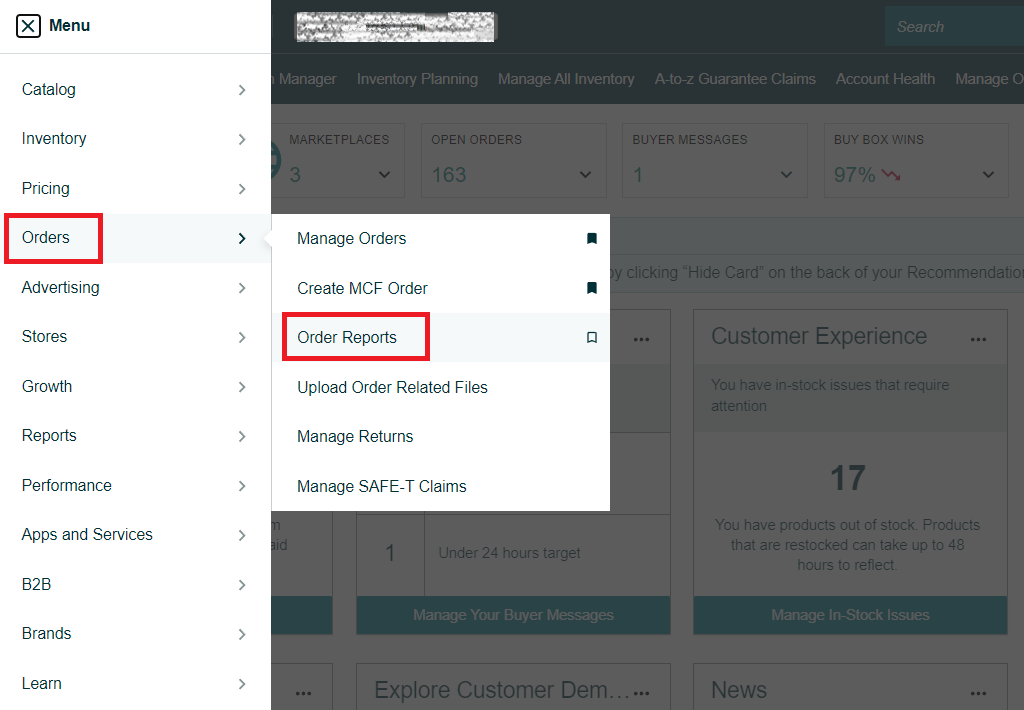Choose Create MCF Order from submenu
This screenshot has height=710, width=1024.
pos(362,288)
